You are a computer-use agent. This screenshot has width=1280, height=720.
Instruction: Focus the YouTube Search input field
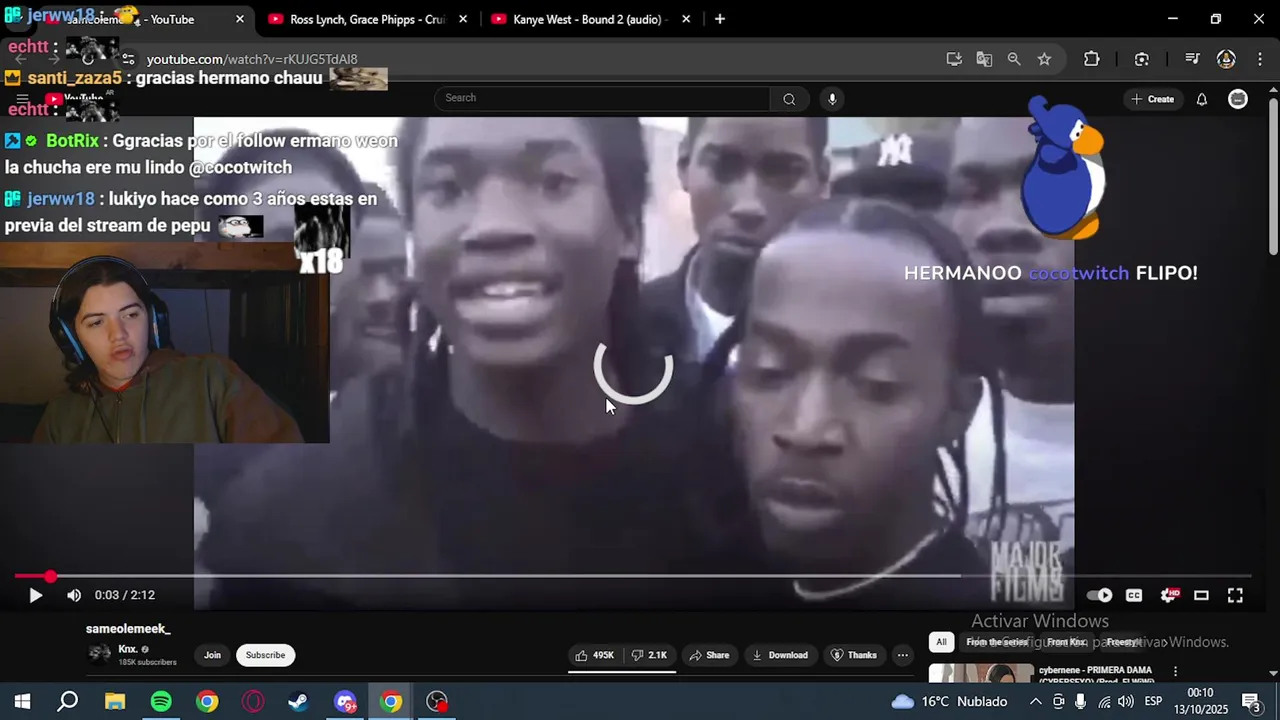[x=603, y=98]
